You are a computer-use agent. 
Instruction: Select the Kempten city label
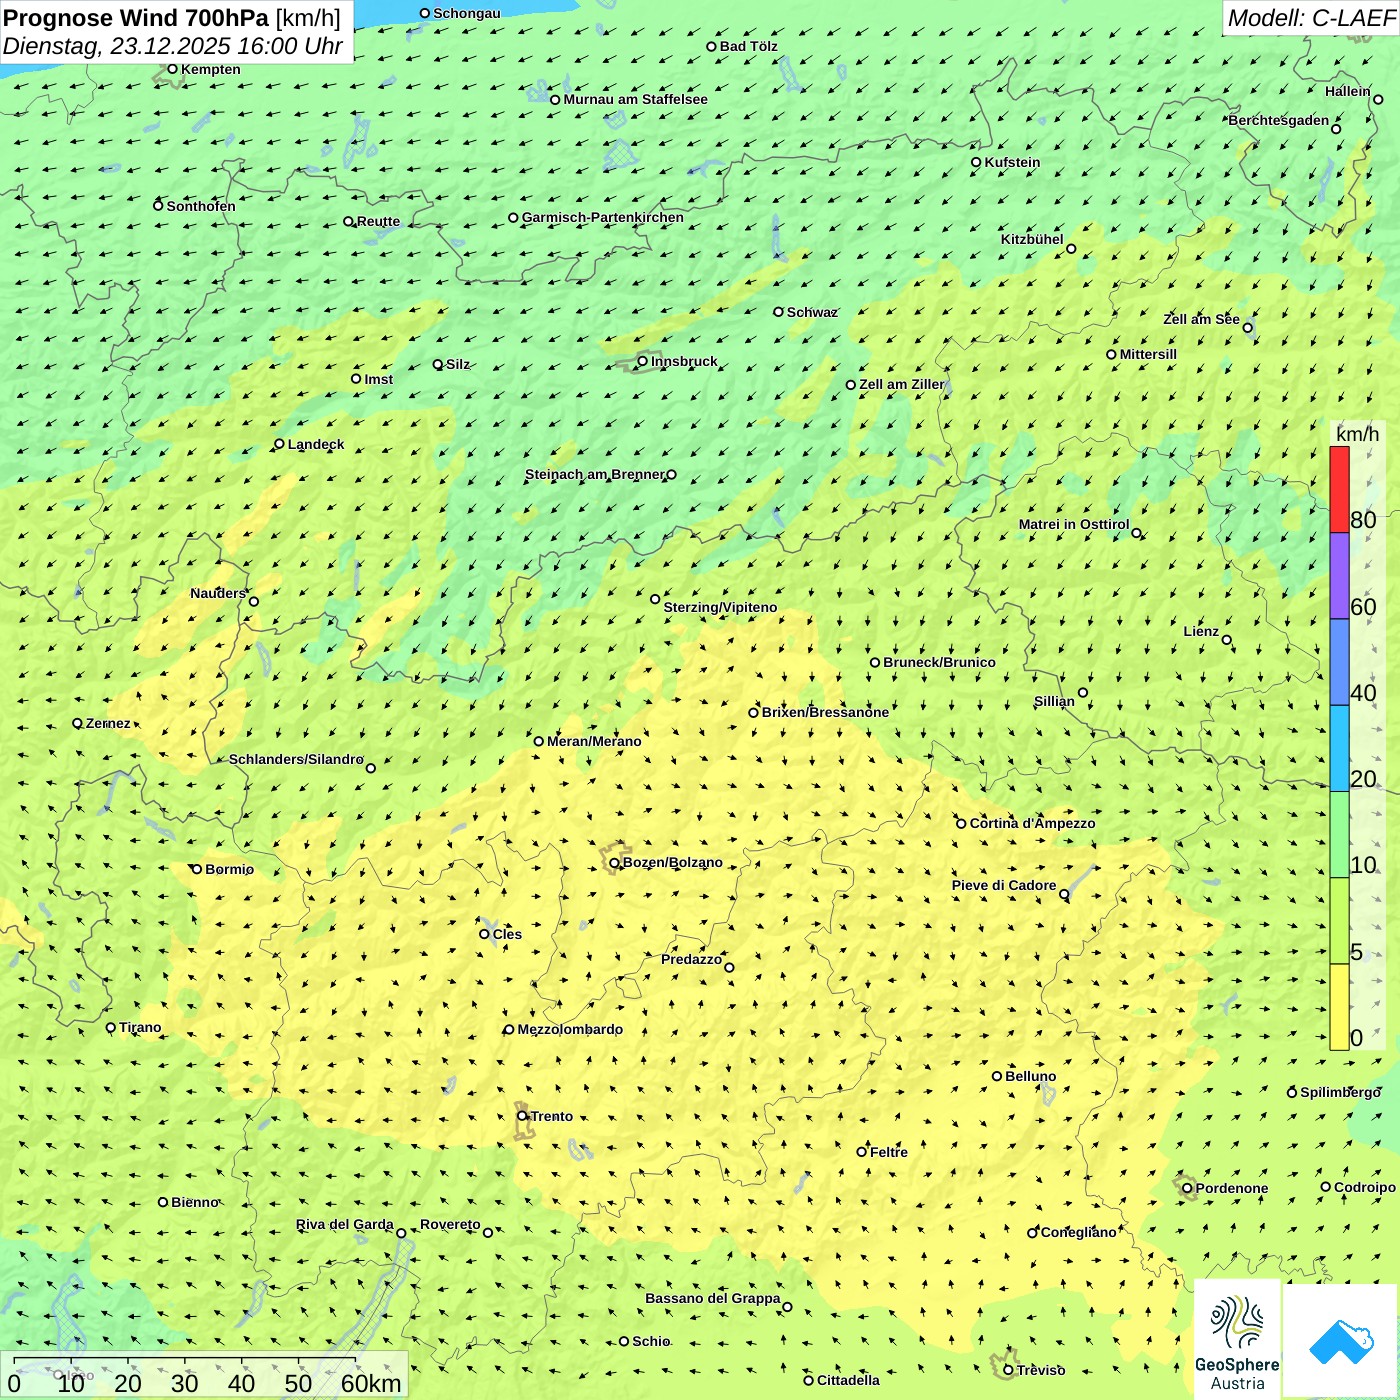(x=210, y=69)
